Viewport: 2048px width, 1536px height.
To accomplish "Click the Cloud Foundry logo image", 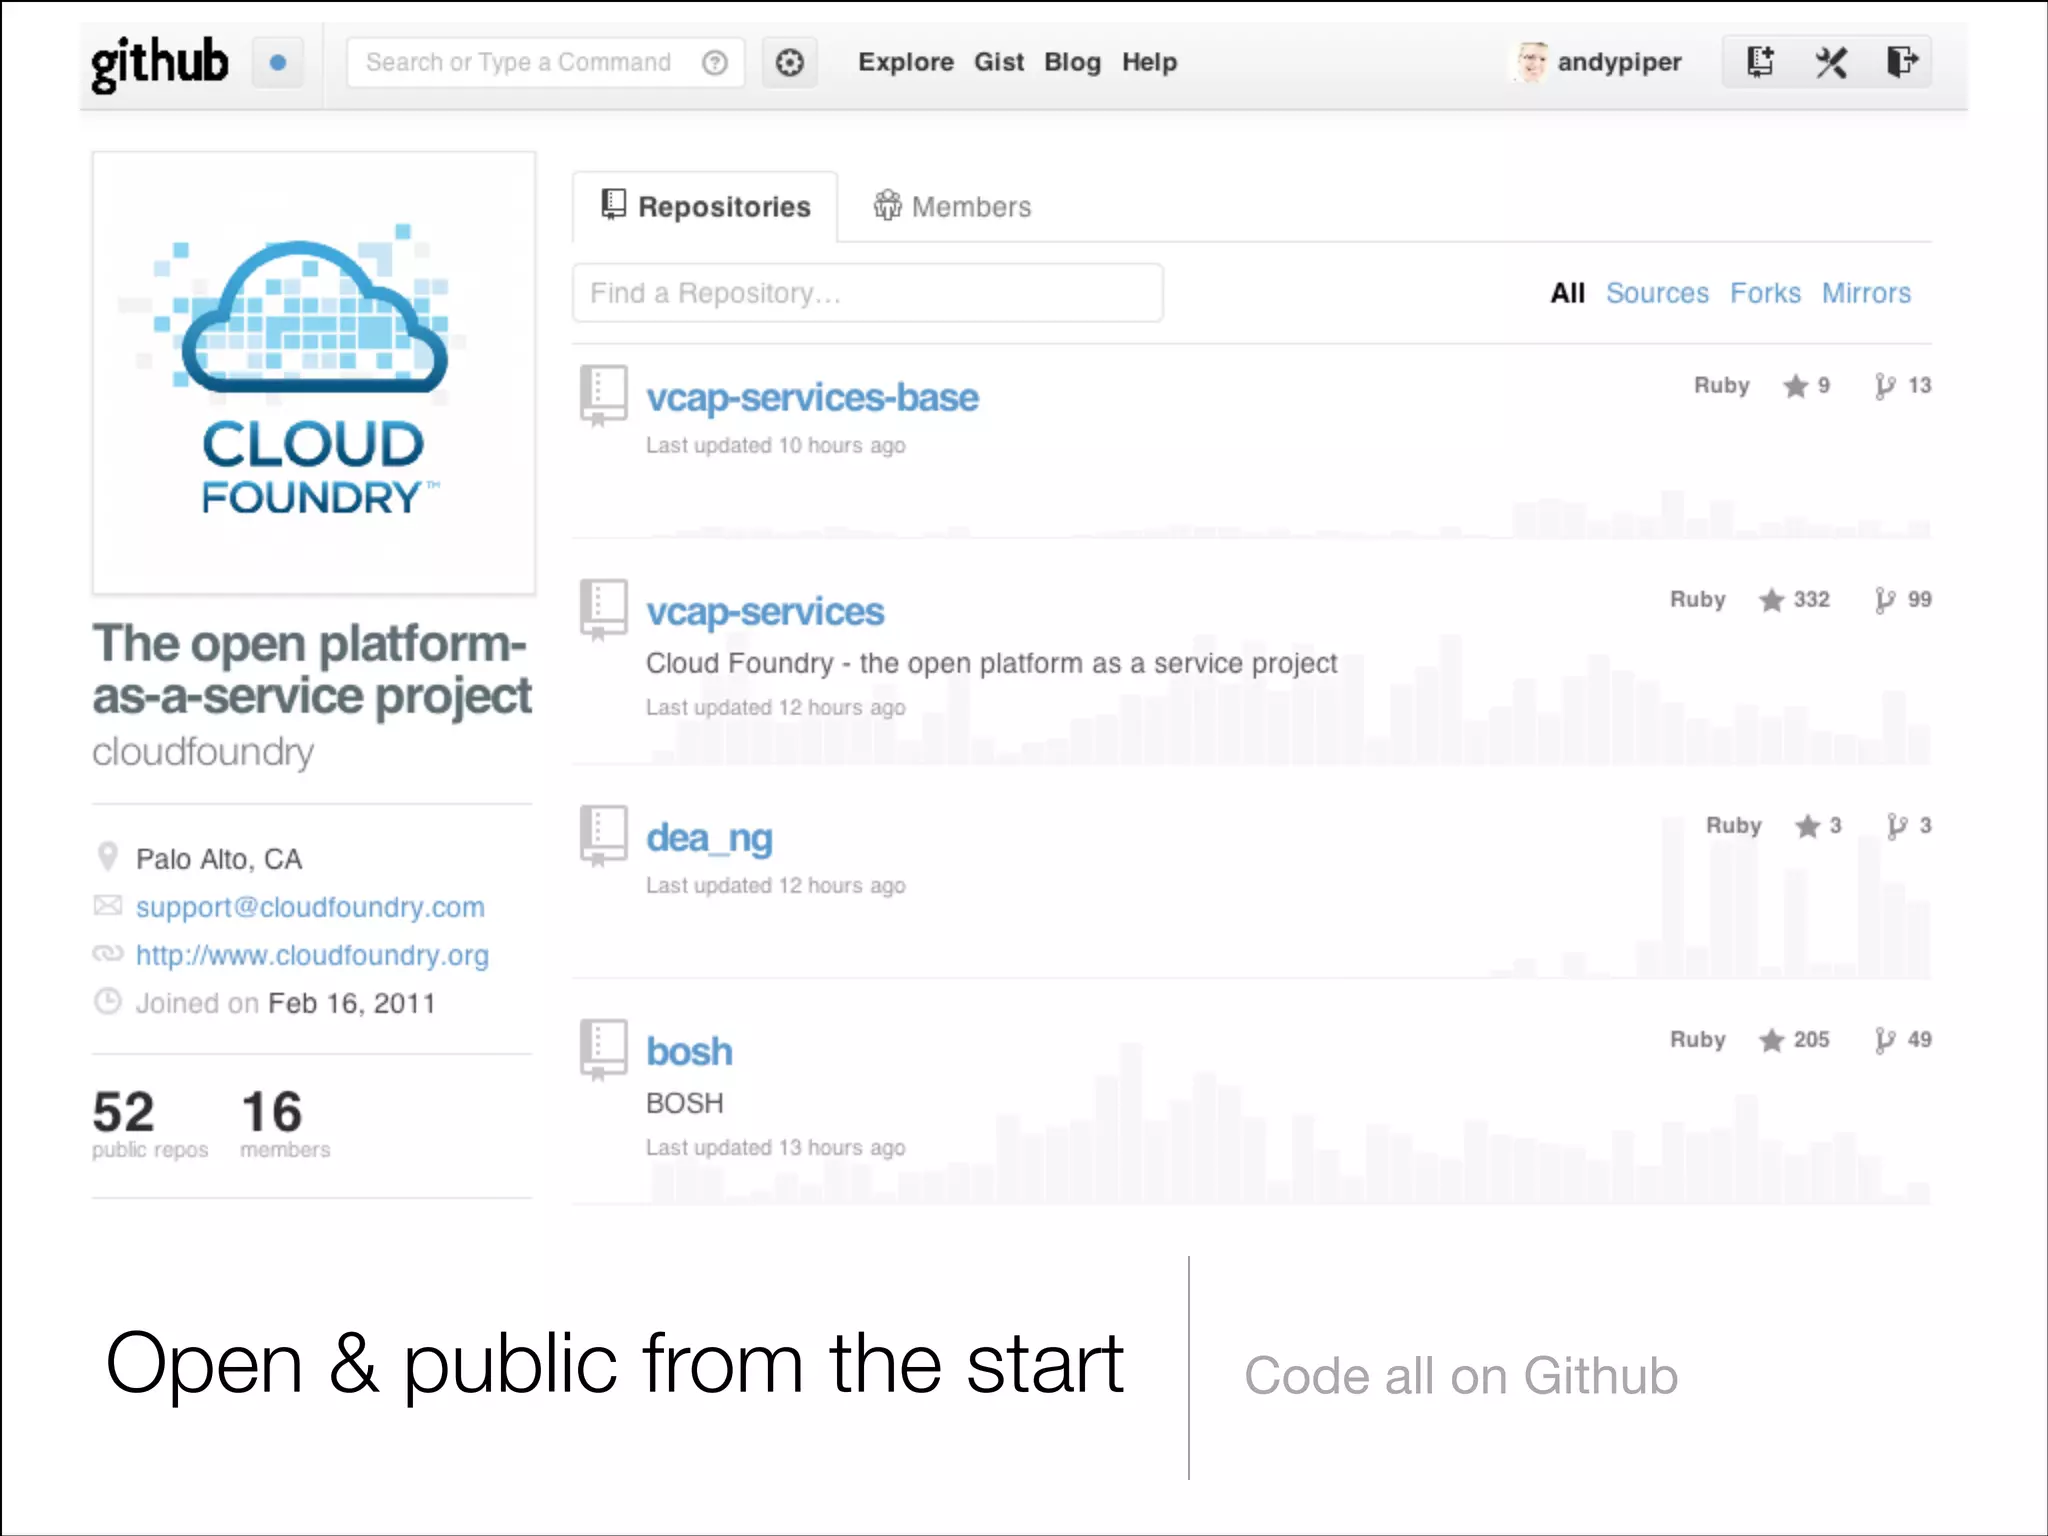I will (314, 373).
